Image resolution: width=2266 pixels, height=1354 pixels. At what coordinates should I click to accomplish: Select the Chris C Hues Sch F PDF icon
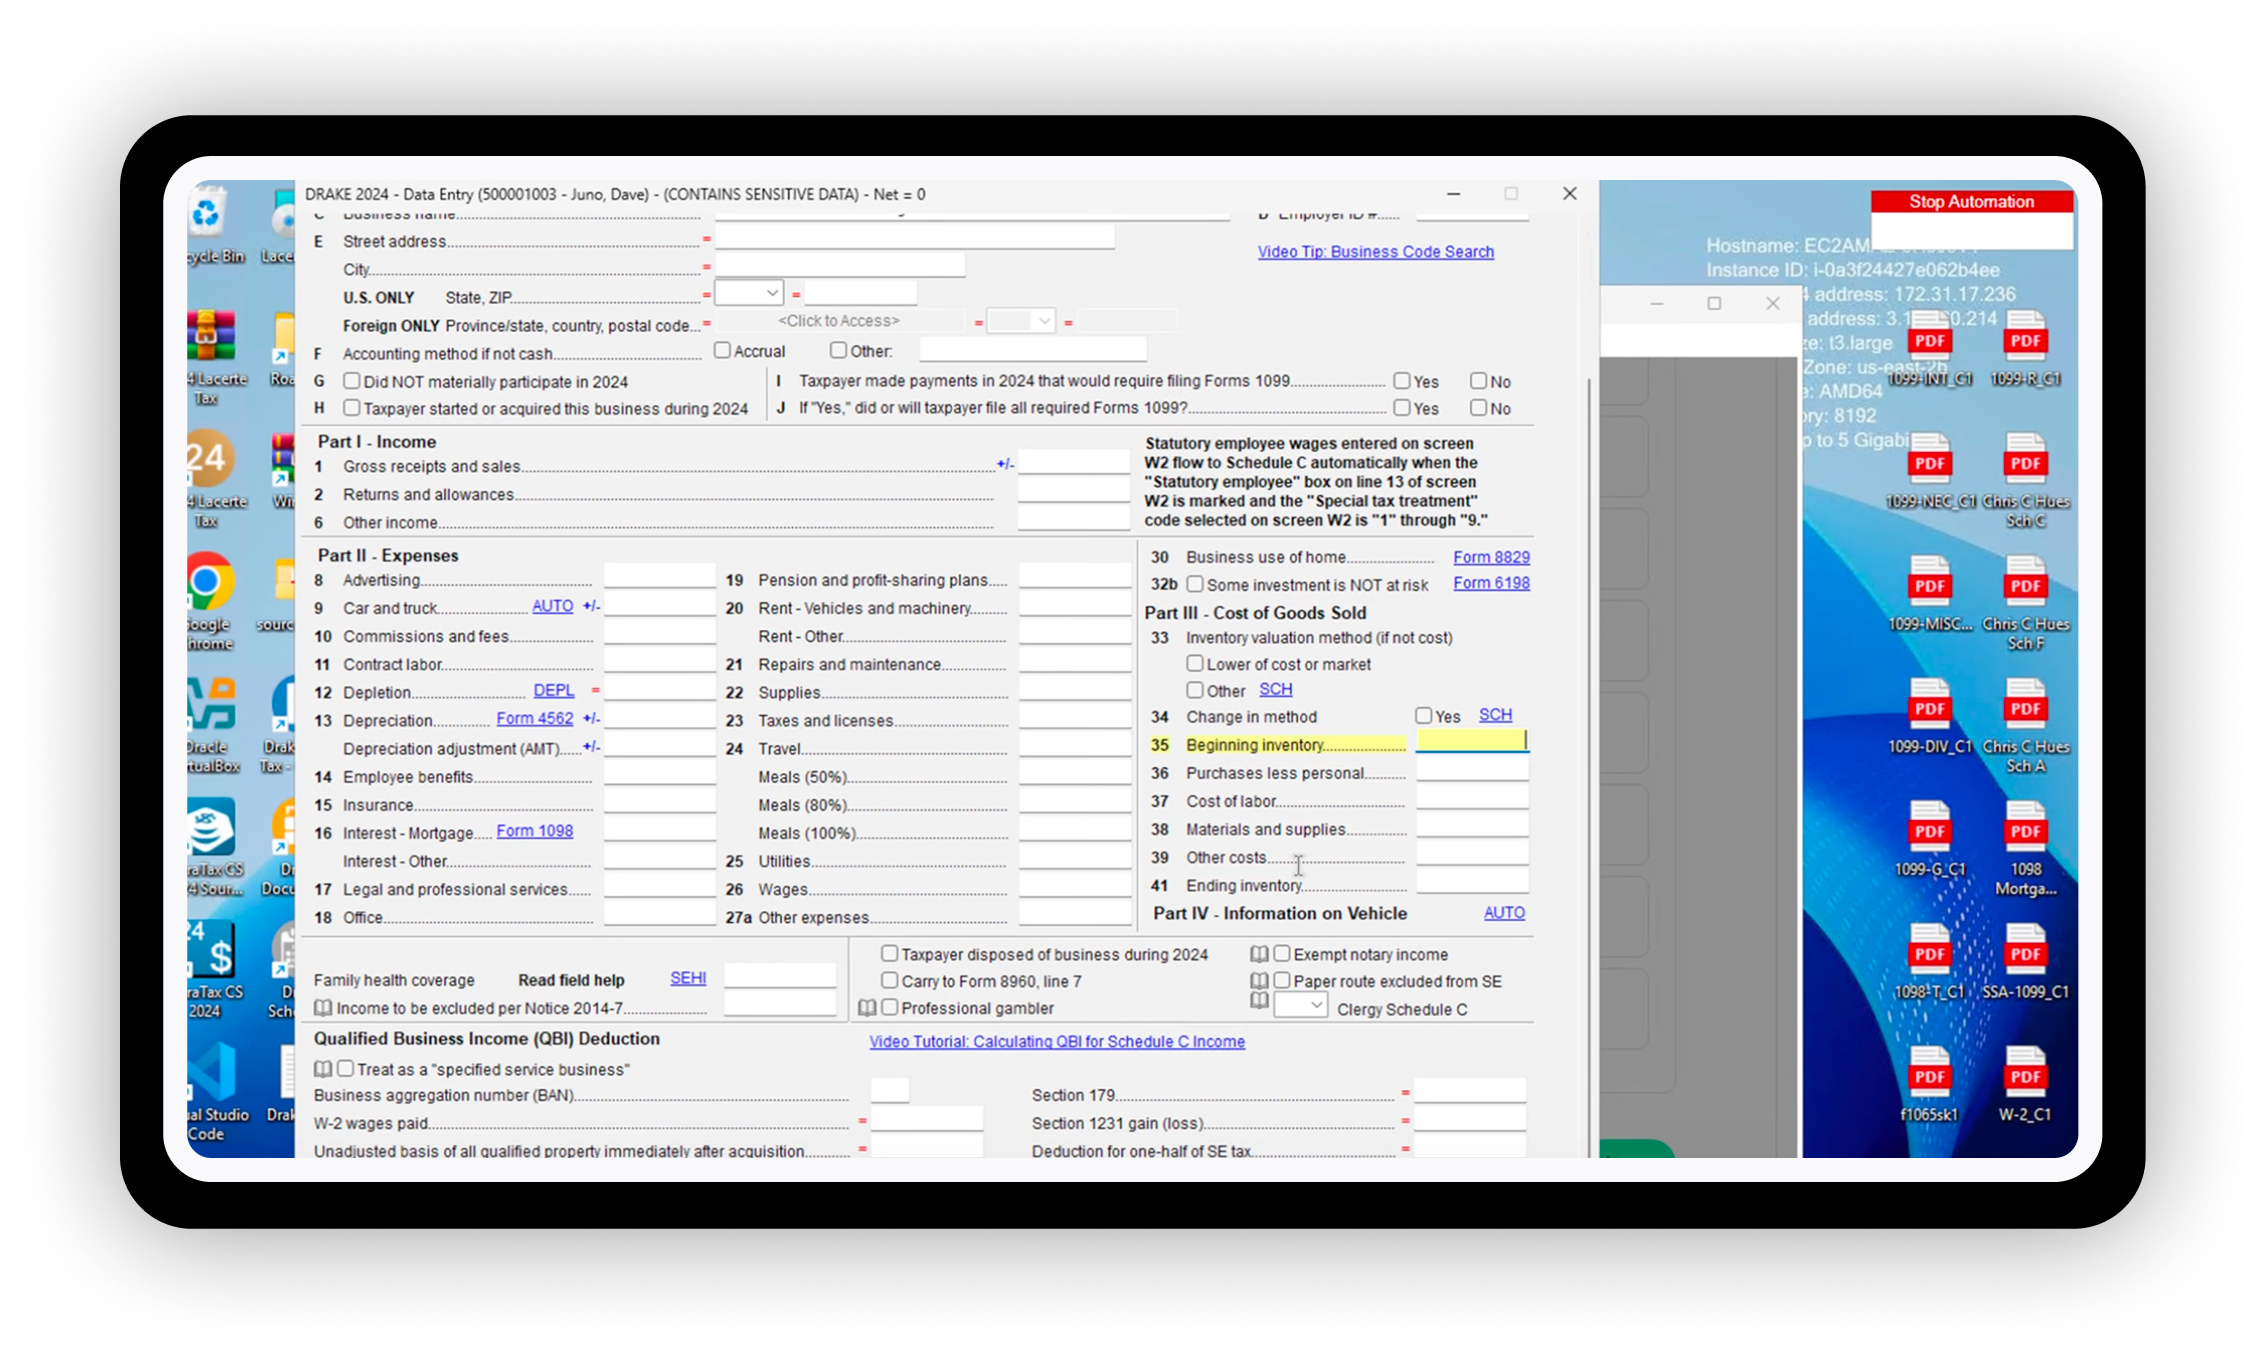(2025, 604)
